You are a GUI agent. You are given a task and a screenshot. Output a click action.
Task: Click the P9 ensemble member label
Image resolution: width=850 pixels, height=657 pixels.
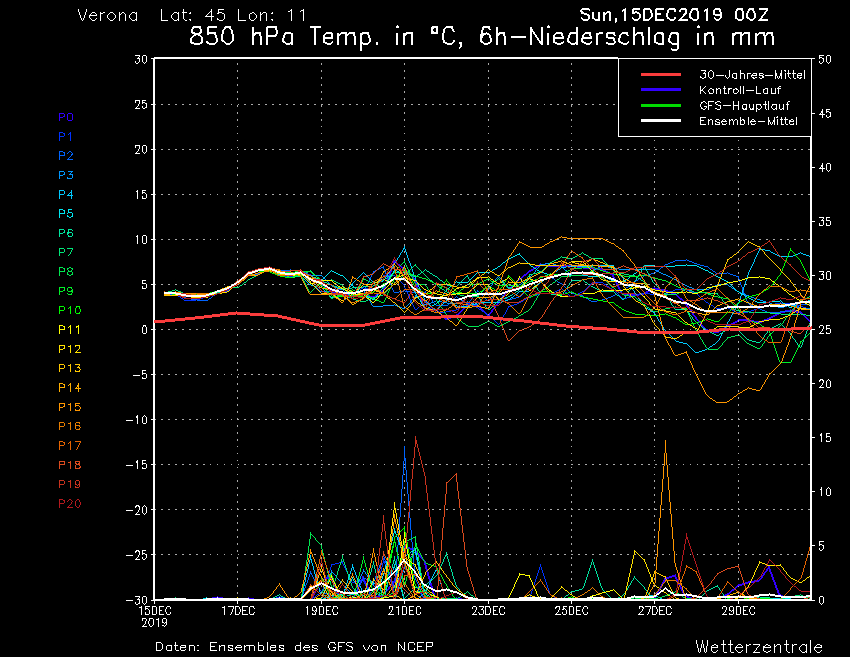[x=66, y=291]
